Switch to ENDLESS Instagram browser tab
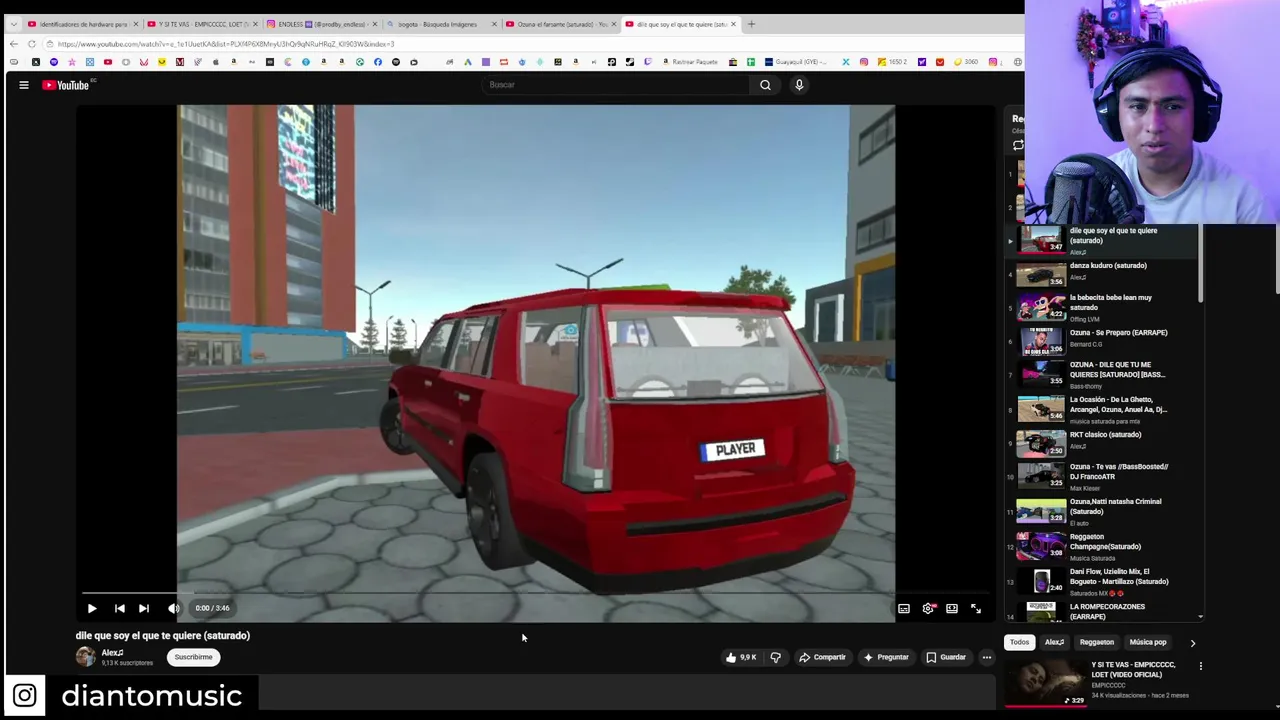 (321, 24)
